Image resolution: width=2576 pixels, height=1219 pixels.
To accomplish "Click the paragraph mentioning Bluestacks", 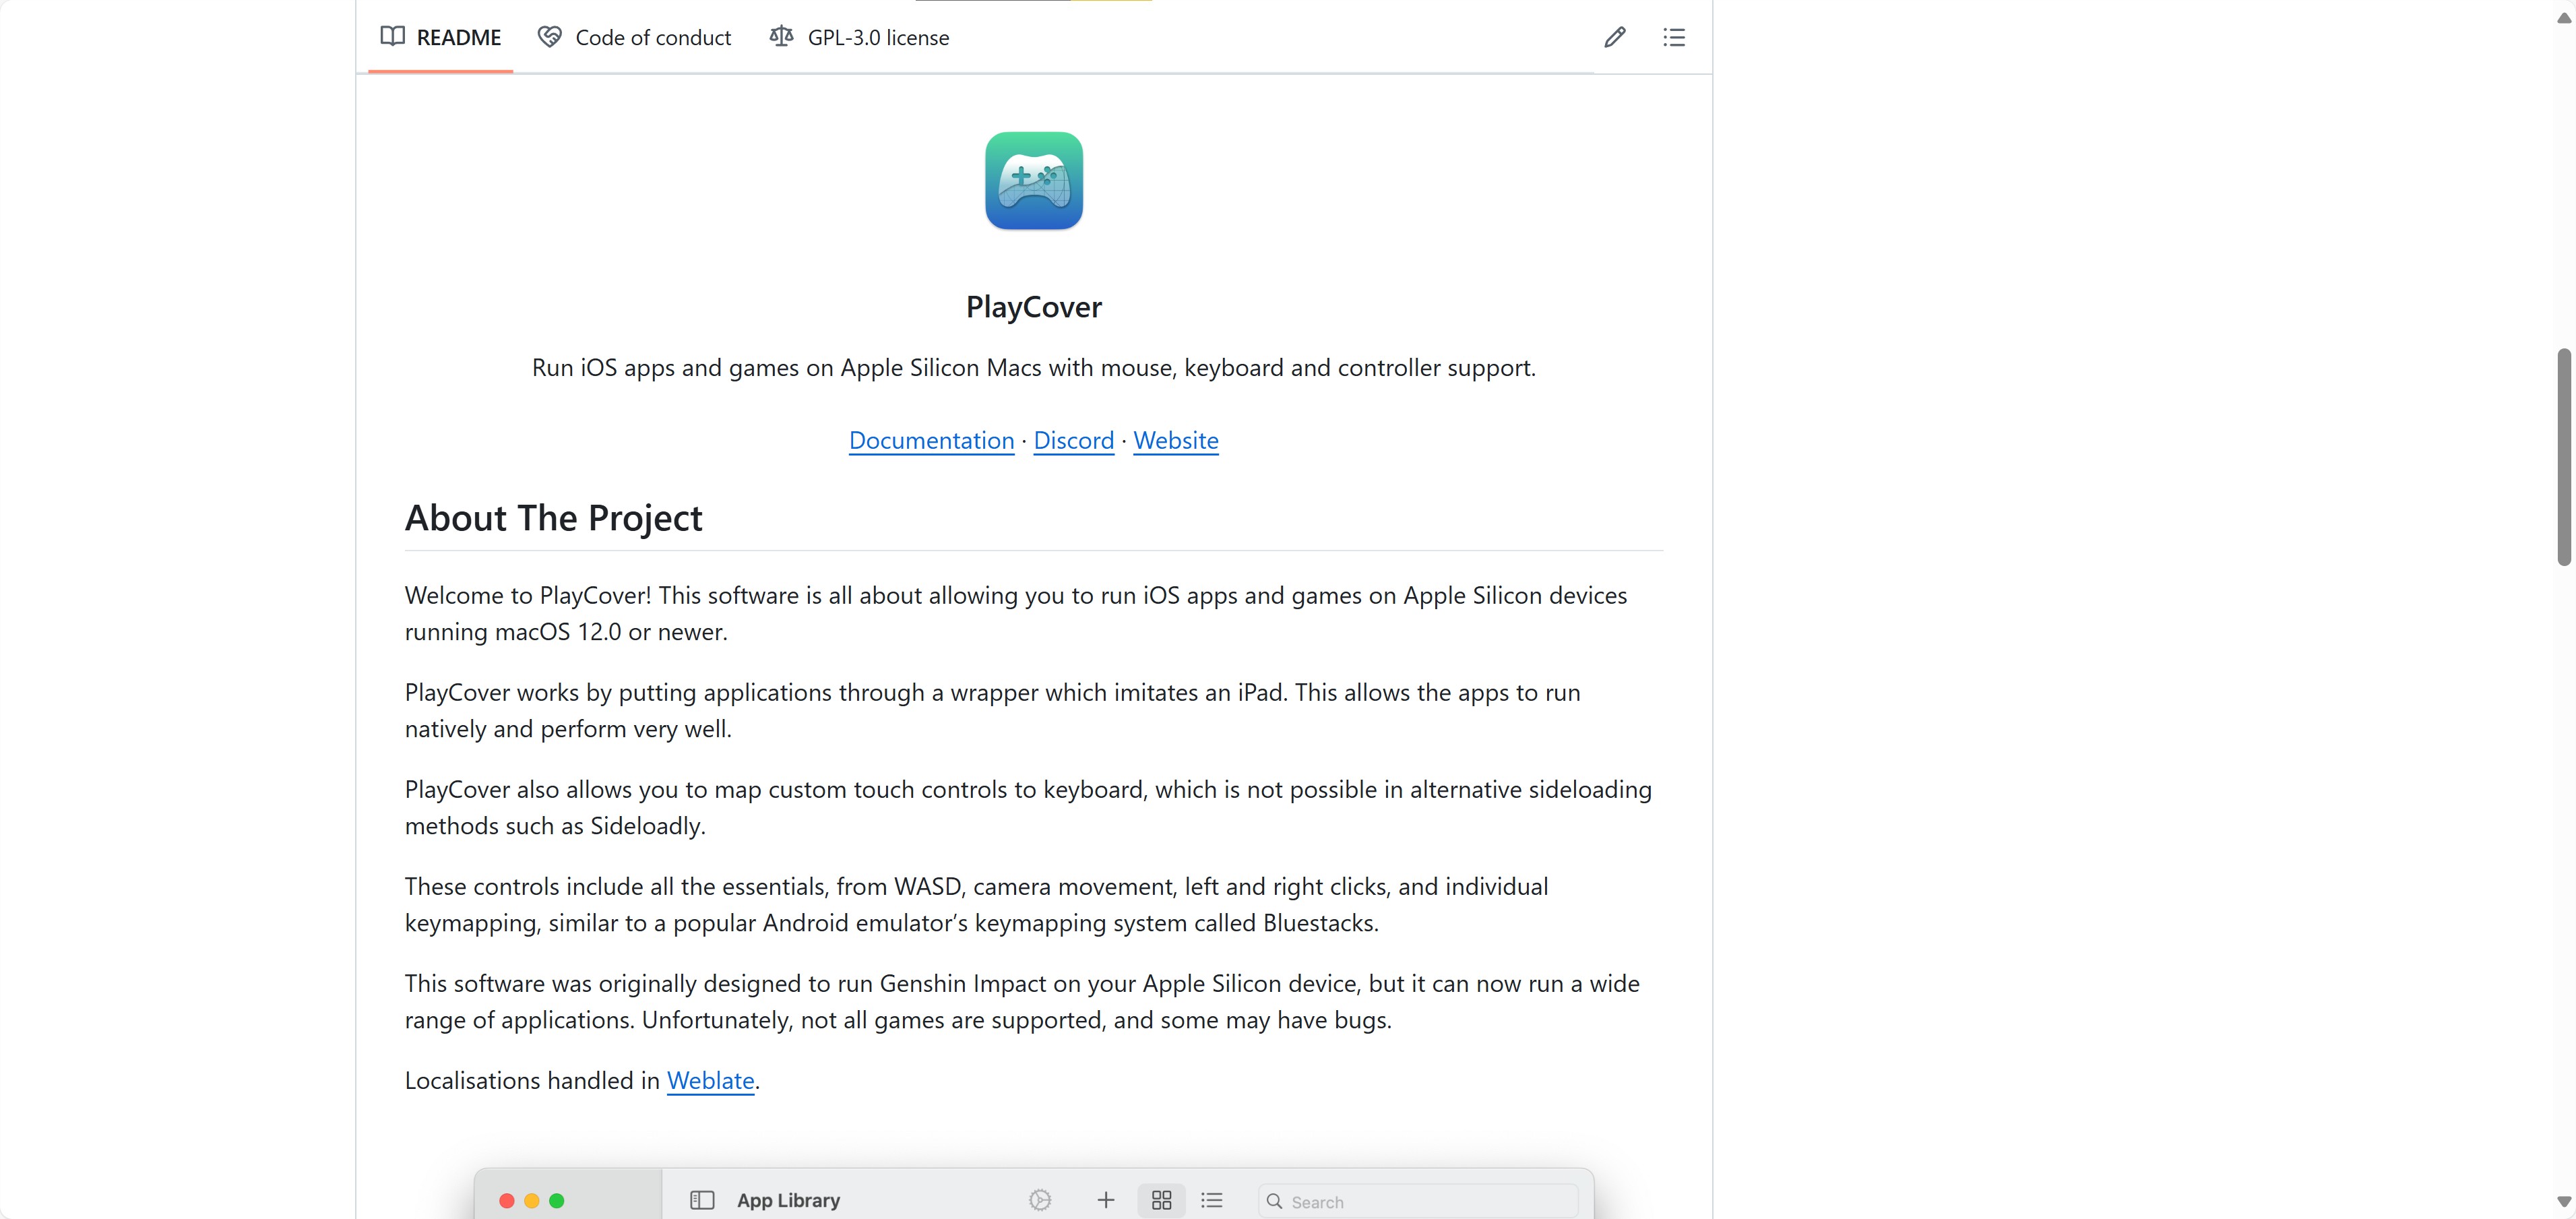I will point(977,904).
